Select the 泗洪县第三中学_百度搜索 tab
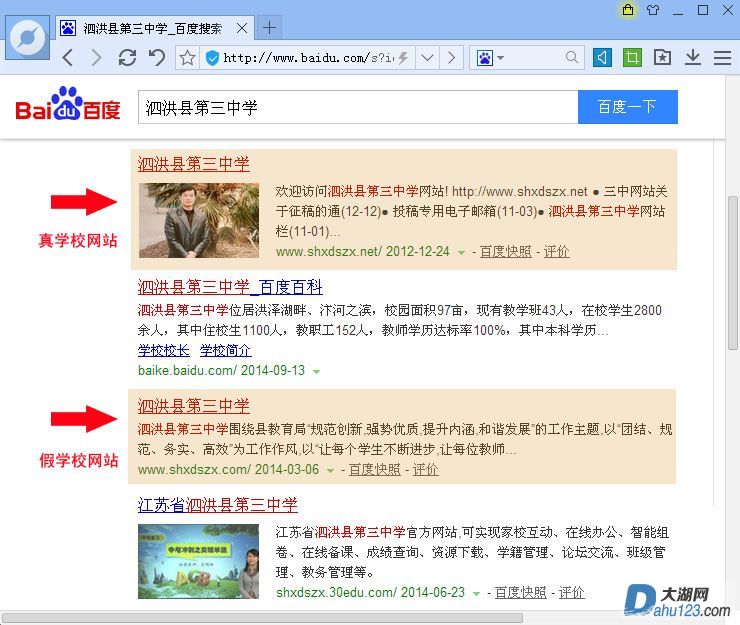Viewport: 740px width, 625px height. 154,28
